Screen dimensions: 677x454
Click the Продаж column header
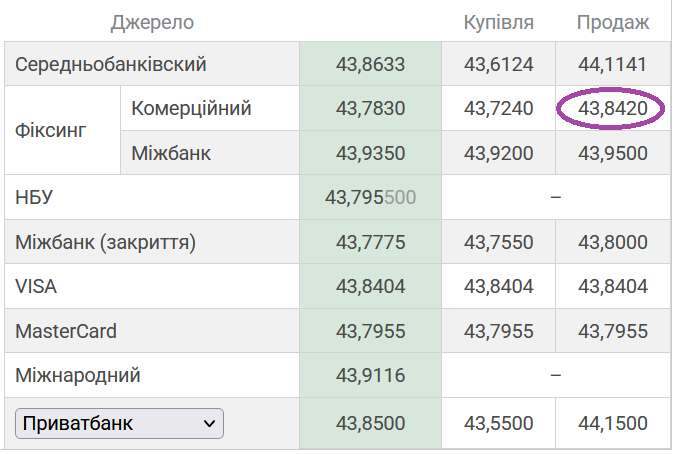[613, 22]
